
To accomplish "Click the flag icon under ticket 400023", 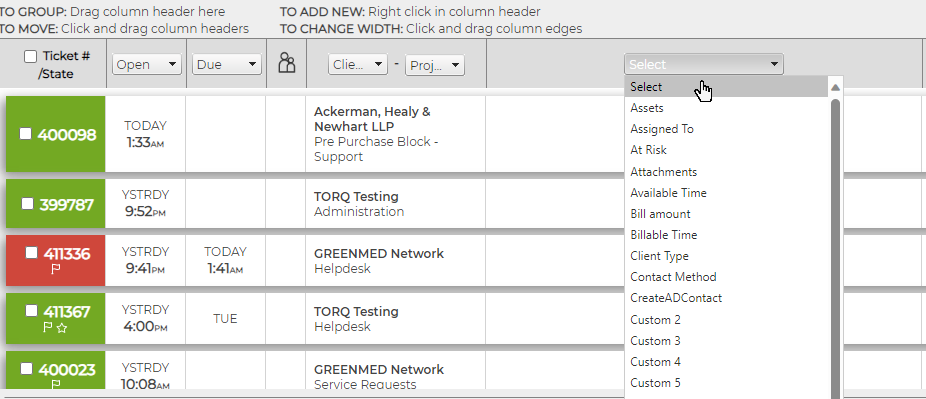I will pos(56,385).
